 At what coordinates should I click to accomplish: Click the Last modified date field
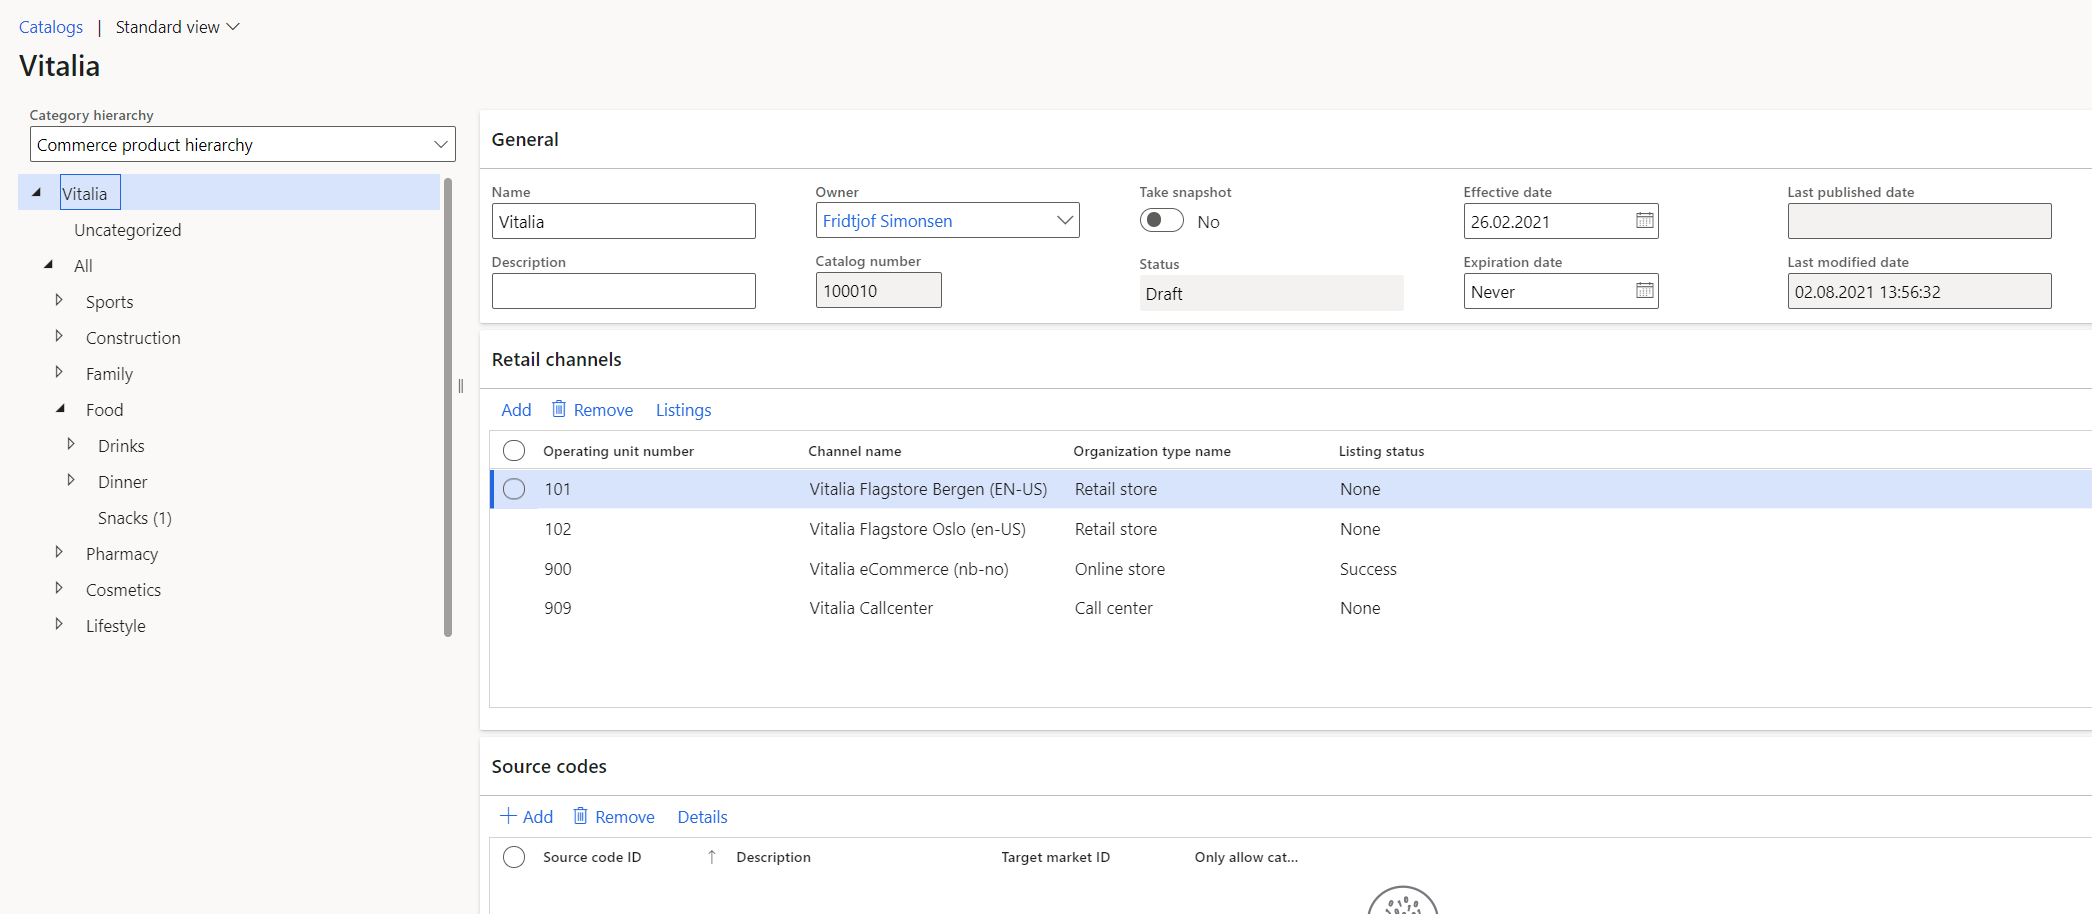(1920, 291)
